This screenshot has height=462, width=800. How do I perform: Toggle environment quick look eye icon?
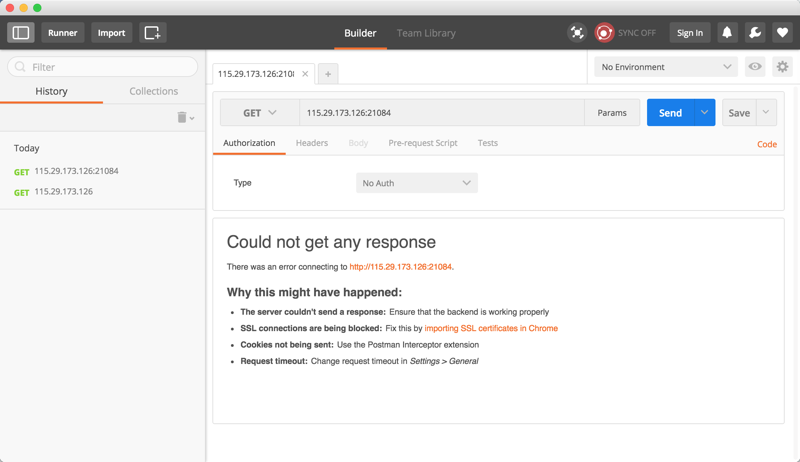tap(755, 67)
